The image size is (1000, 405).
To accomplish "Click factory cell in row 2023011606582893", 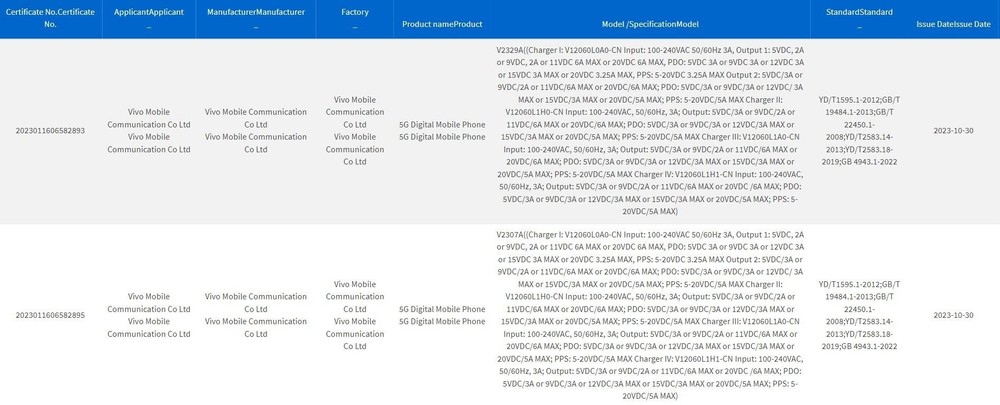I will point(355,131).
